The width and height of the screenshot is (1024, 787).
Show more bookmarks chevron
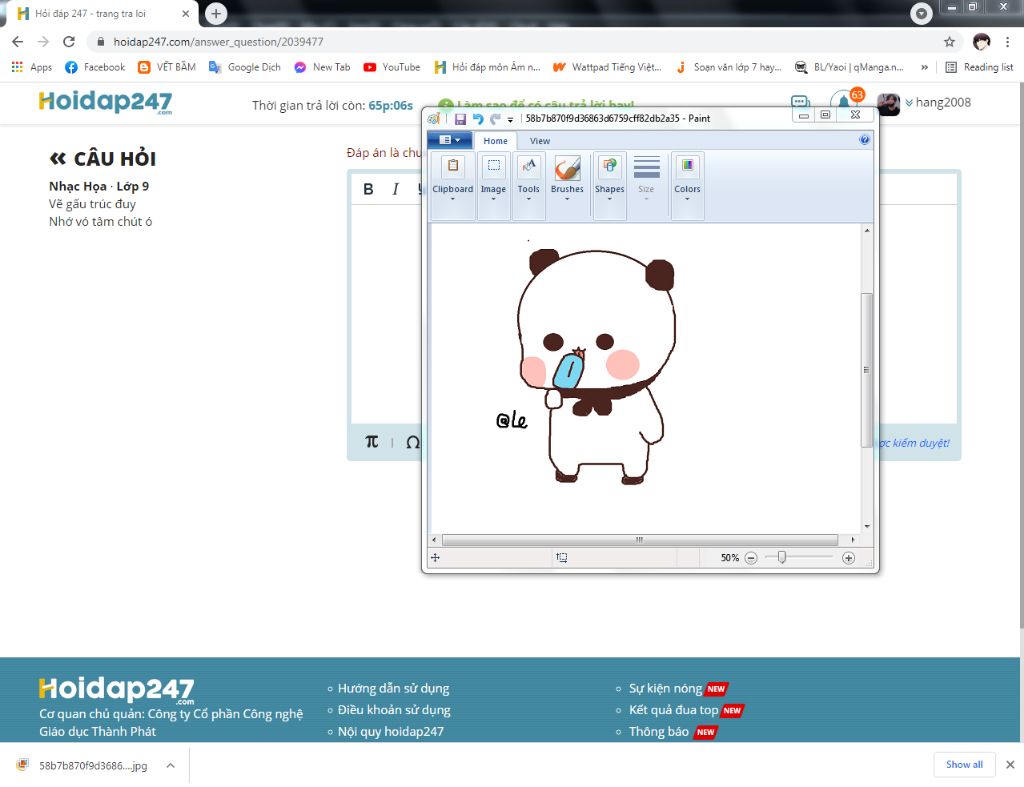[924, 67]
